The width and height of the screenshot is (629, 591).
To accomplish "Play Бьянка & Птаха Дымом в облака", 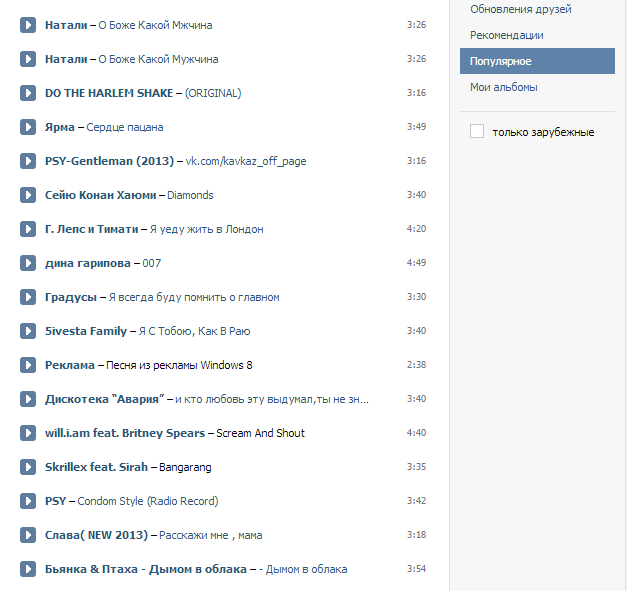I will [x=28, y=569].
